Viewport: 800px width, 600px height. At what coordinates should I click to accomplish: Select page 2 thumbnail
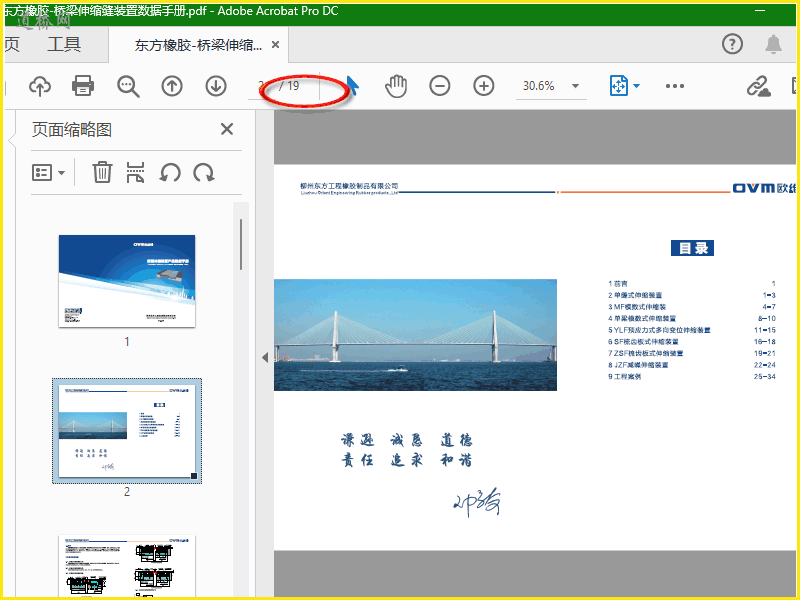127,431
